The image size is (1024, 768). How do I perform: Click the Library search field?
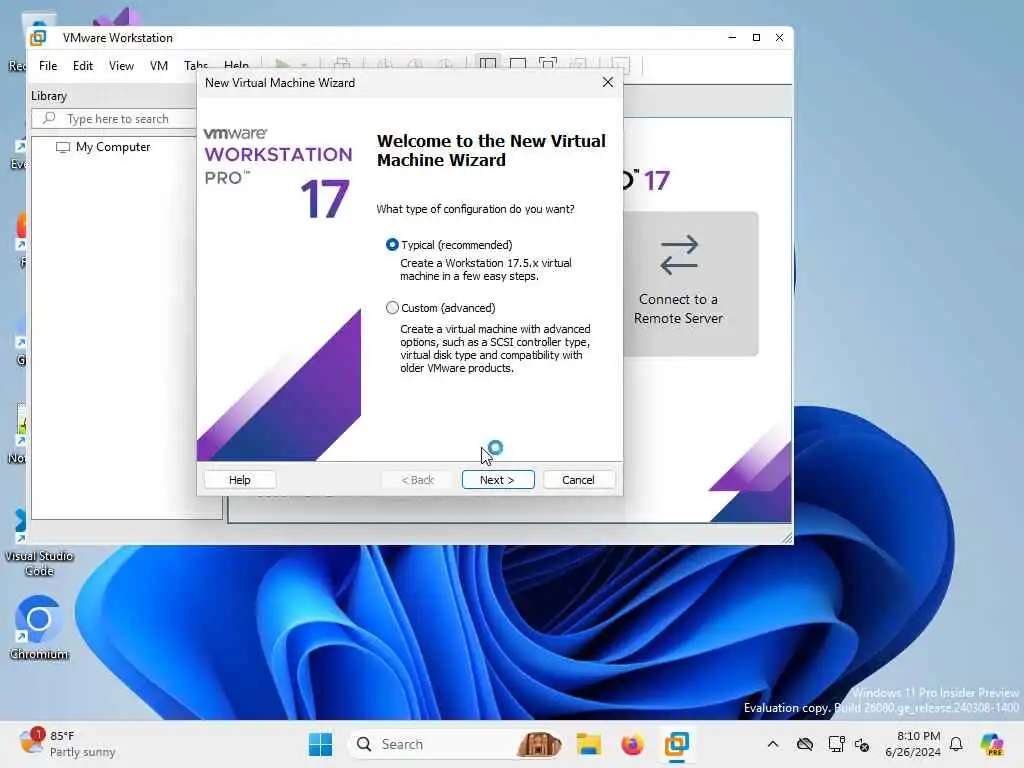click(x=114, y=119)
